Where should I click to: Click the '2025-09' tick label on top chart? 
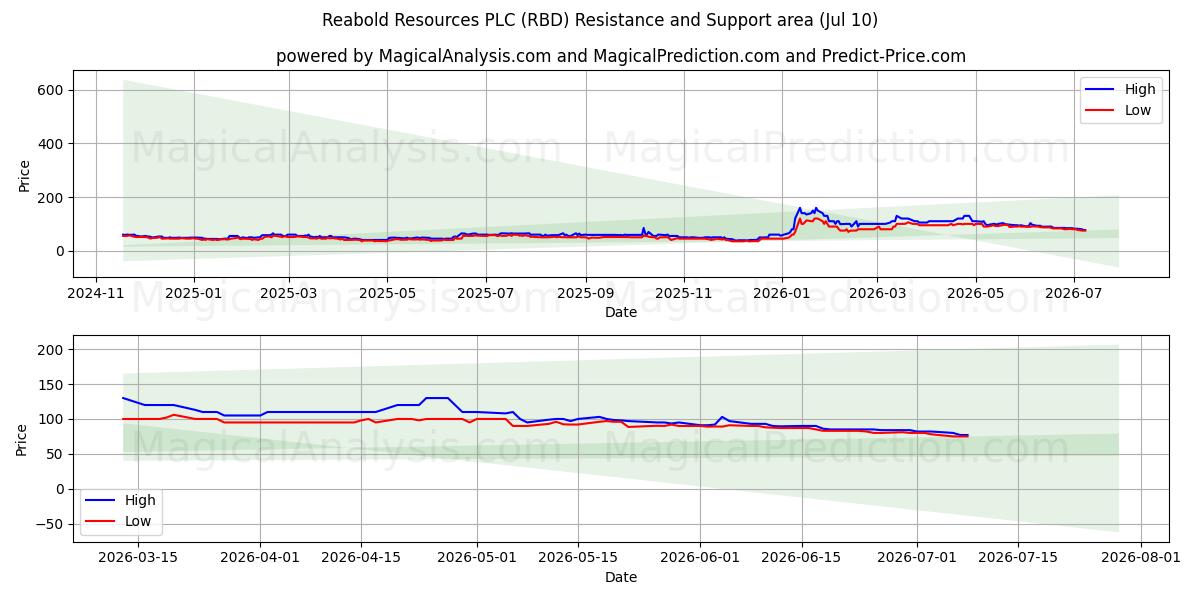click(585, 294)
